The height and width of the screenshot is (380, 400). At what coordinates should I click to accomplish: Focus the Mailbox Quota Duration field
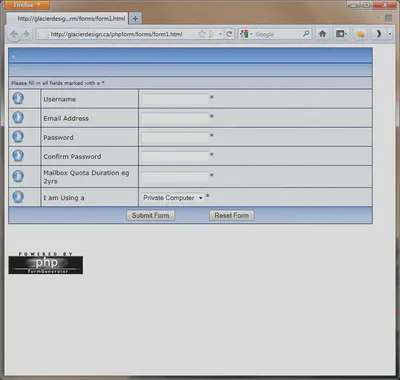click(x=175, y=177)
